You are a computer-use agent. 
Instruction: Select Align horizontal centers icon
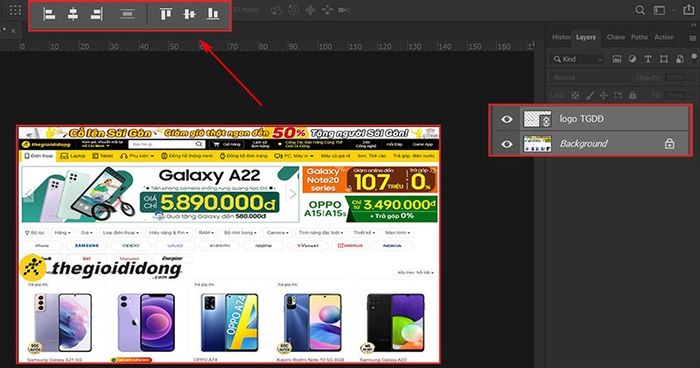(x=73, y=14)
